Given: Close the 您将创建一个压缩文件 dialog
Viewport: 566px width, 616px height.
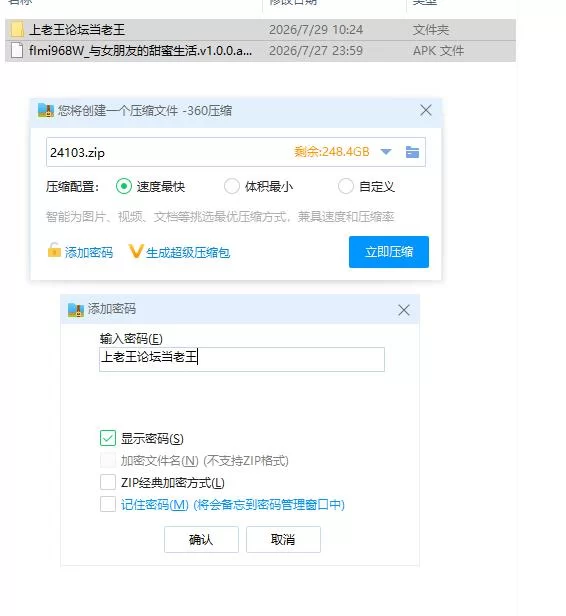Looking at the screenshot, I should [x=426, y=110].
